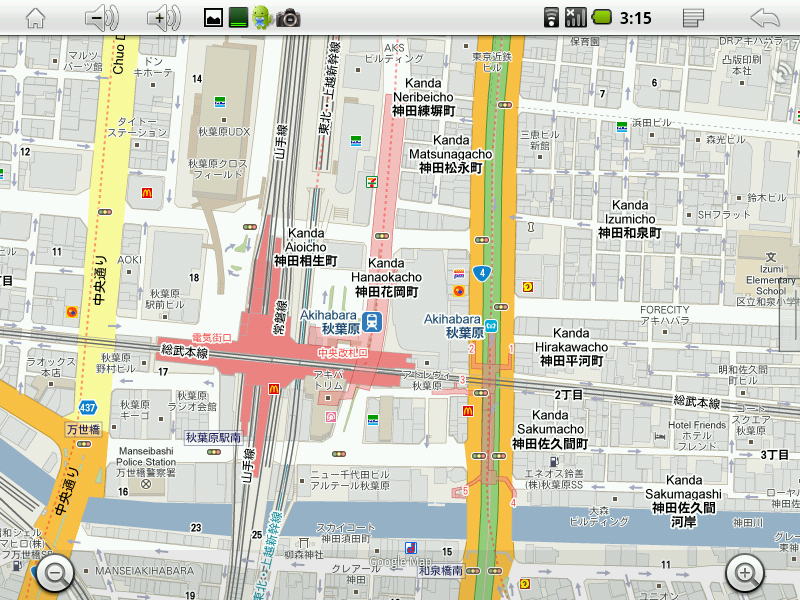Select the Kanda Neribeicho label

pyautogui.click(x=423, y=97)
